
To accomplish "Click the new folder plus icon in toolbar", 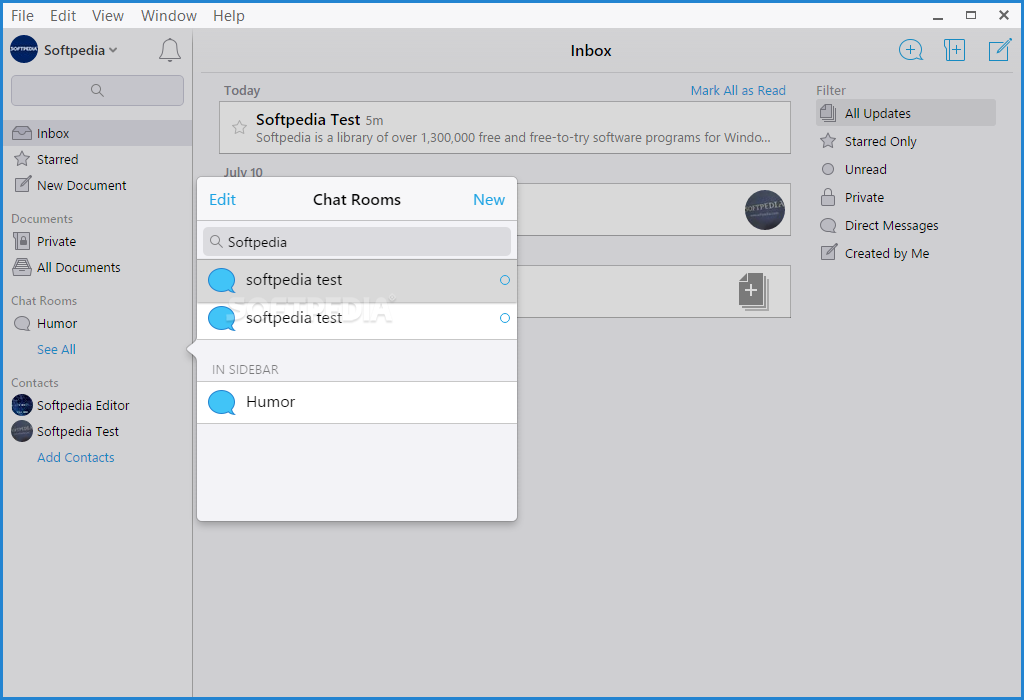I will click(954, 50).
